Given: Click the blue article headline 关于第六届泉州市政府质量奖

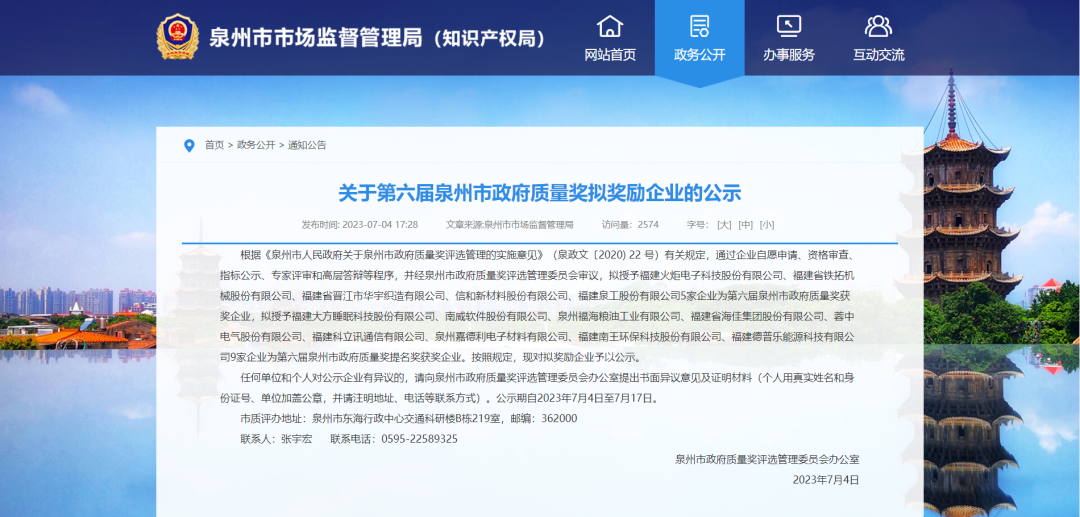Looking at the screenshot, I should [539, 193].
